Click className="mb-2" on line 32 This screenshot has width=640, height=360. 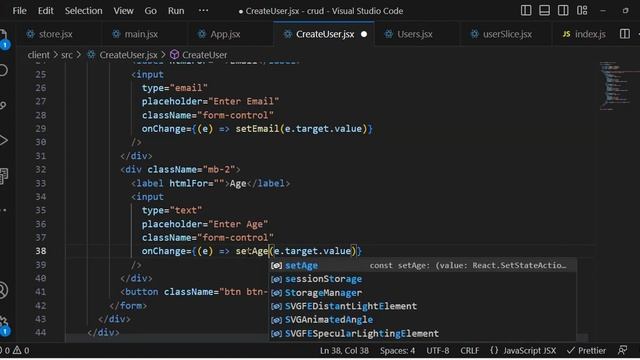(191, 169)
